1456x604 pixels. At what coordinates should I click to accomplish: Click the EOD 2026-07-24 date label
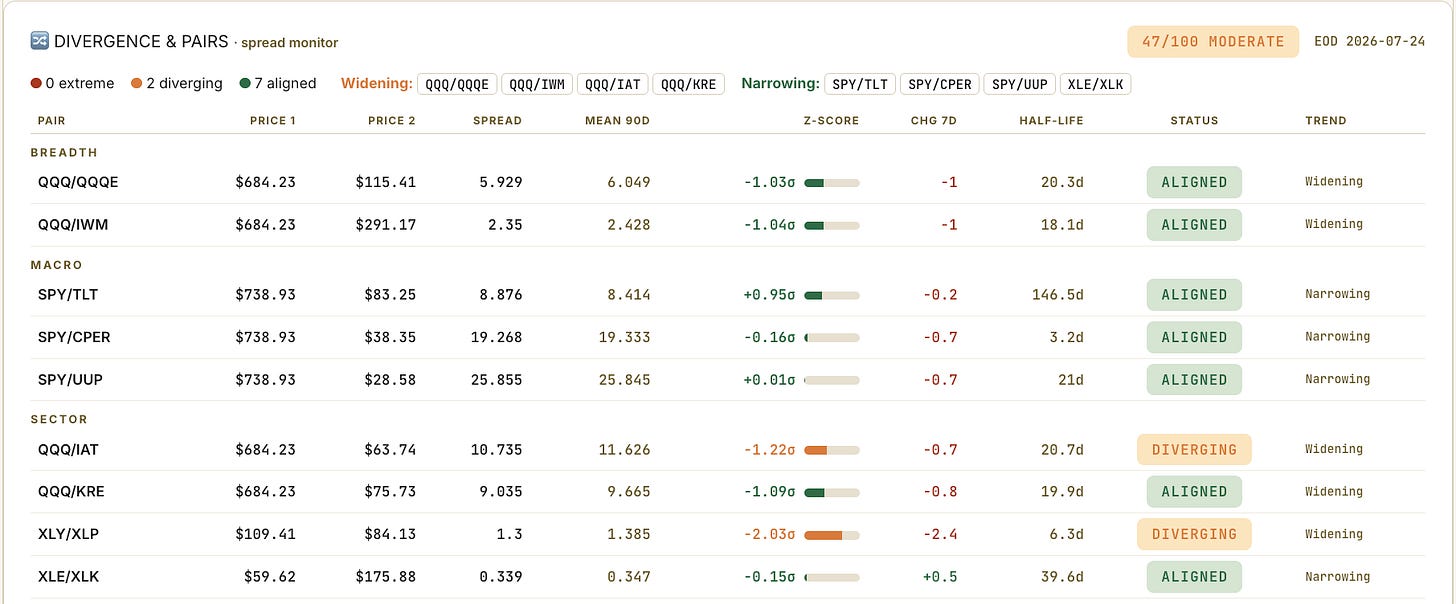click(x=1371, y=42)
